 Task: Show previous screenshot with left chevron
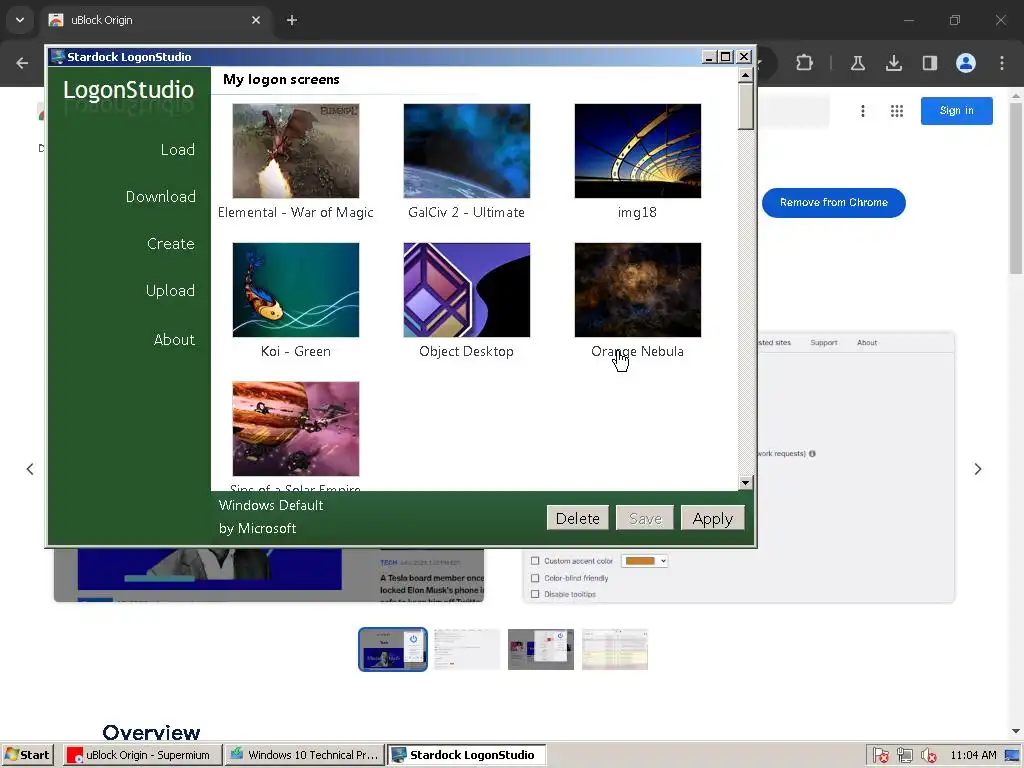point(30,469)
